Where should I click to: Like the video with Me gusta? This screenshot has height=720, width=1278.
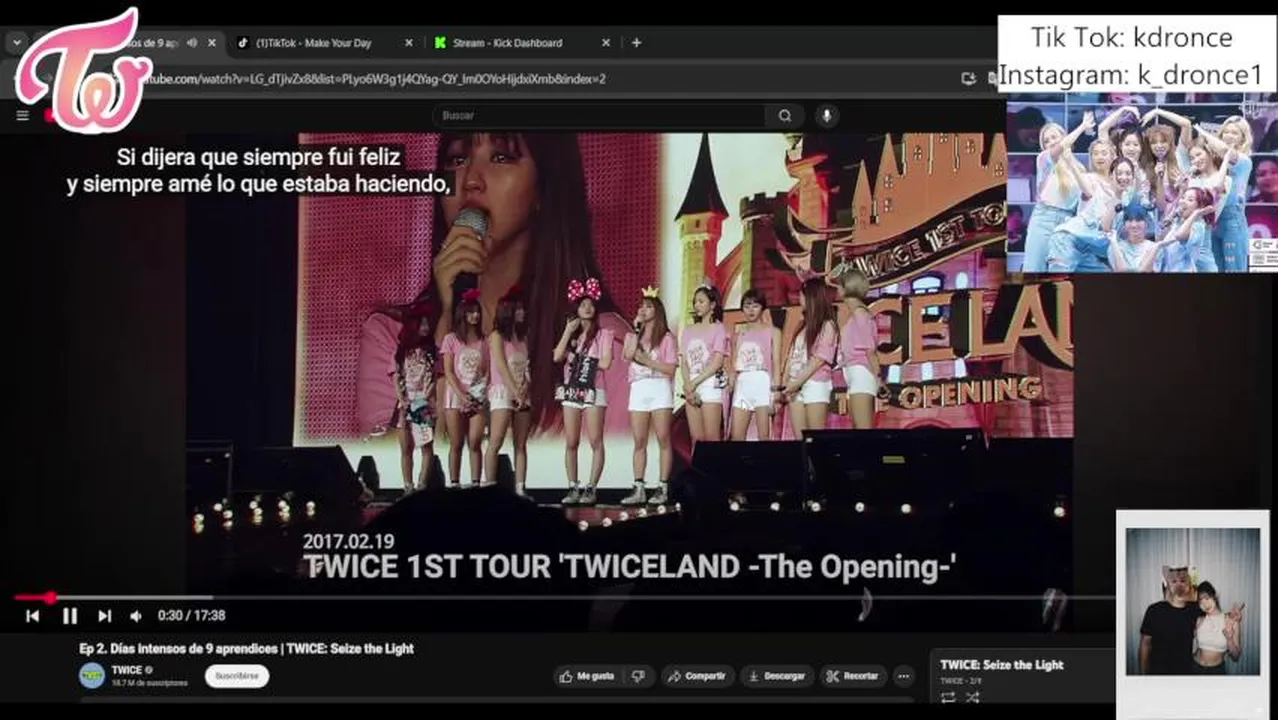(x=588, y=676)
